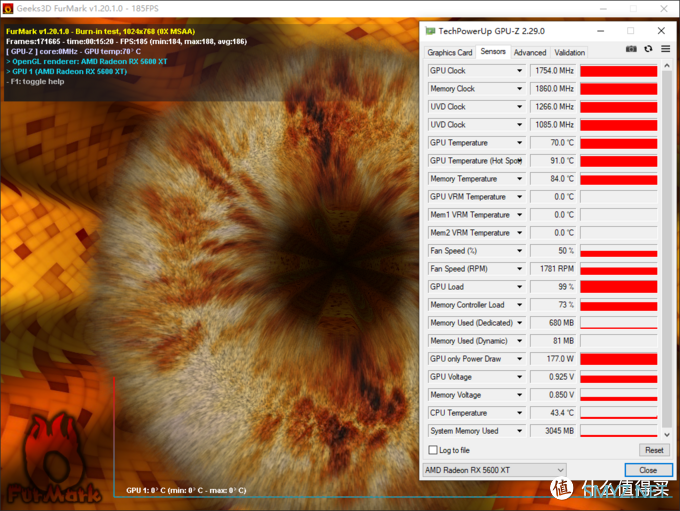Viewport: 680px width, 511px height.
Task: Expand the System Memory Used dropdown
Action: click(x=519, y=431)
